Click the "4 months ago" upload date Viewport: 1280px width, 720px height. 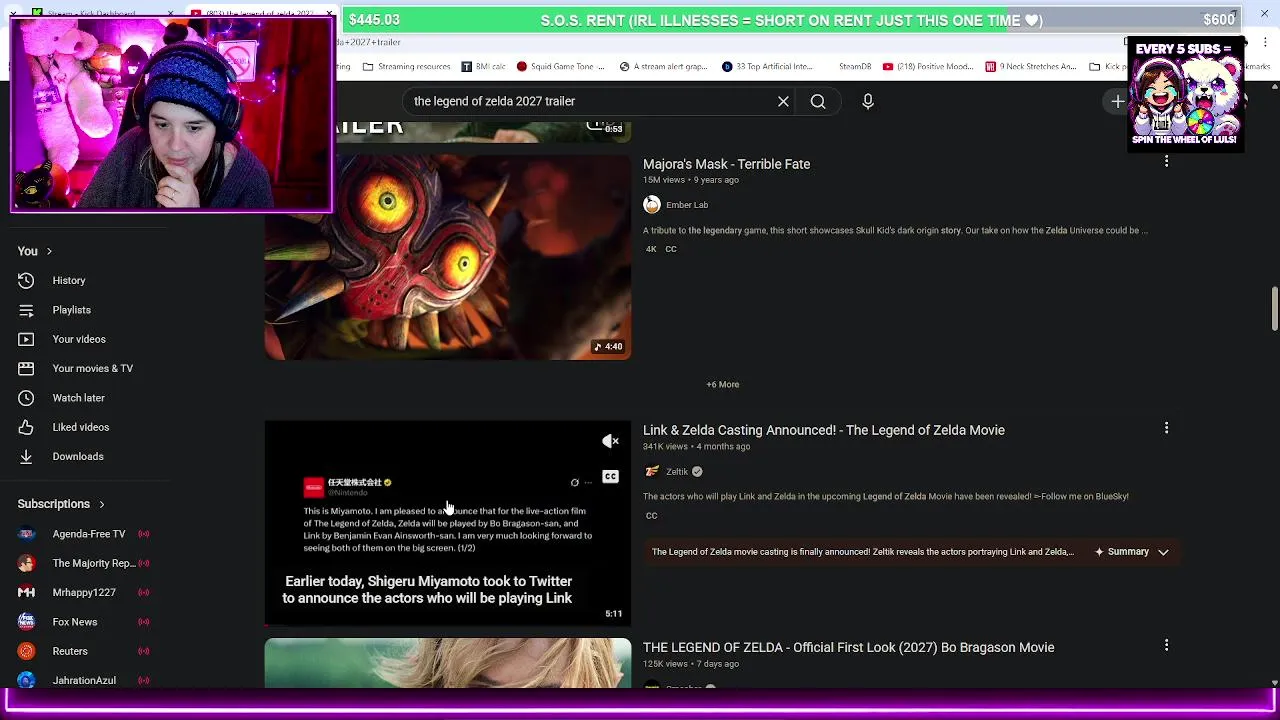pos(723,447)
